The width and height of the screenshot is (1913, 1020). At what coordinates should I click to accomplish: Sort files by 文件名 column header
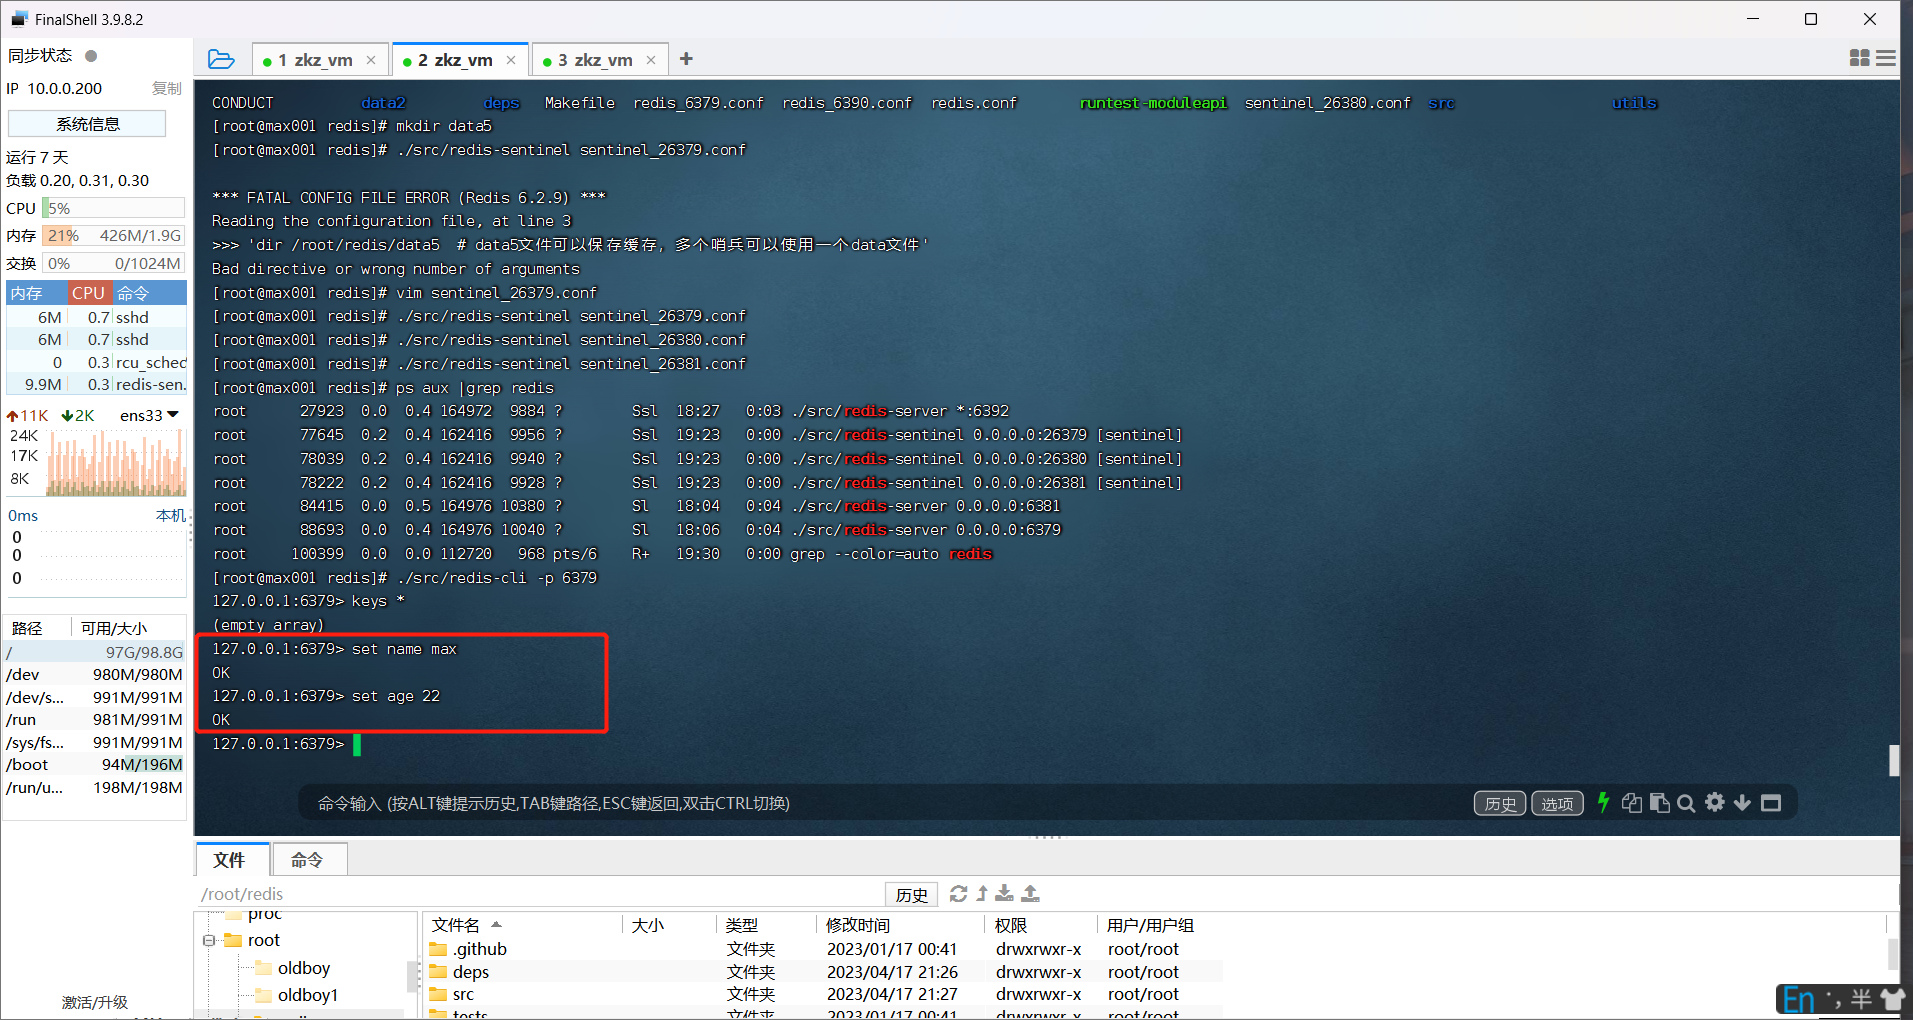522,925
